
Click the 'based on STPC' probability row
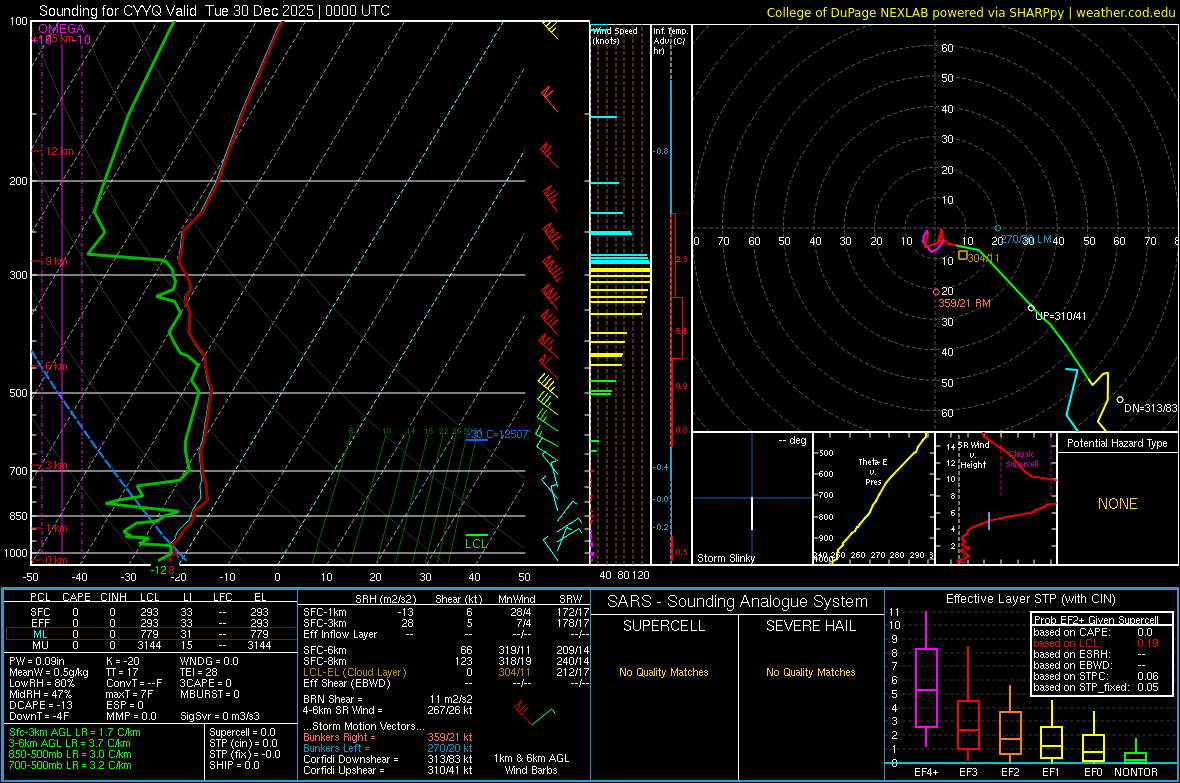point(1096,676)
